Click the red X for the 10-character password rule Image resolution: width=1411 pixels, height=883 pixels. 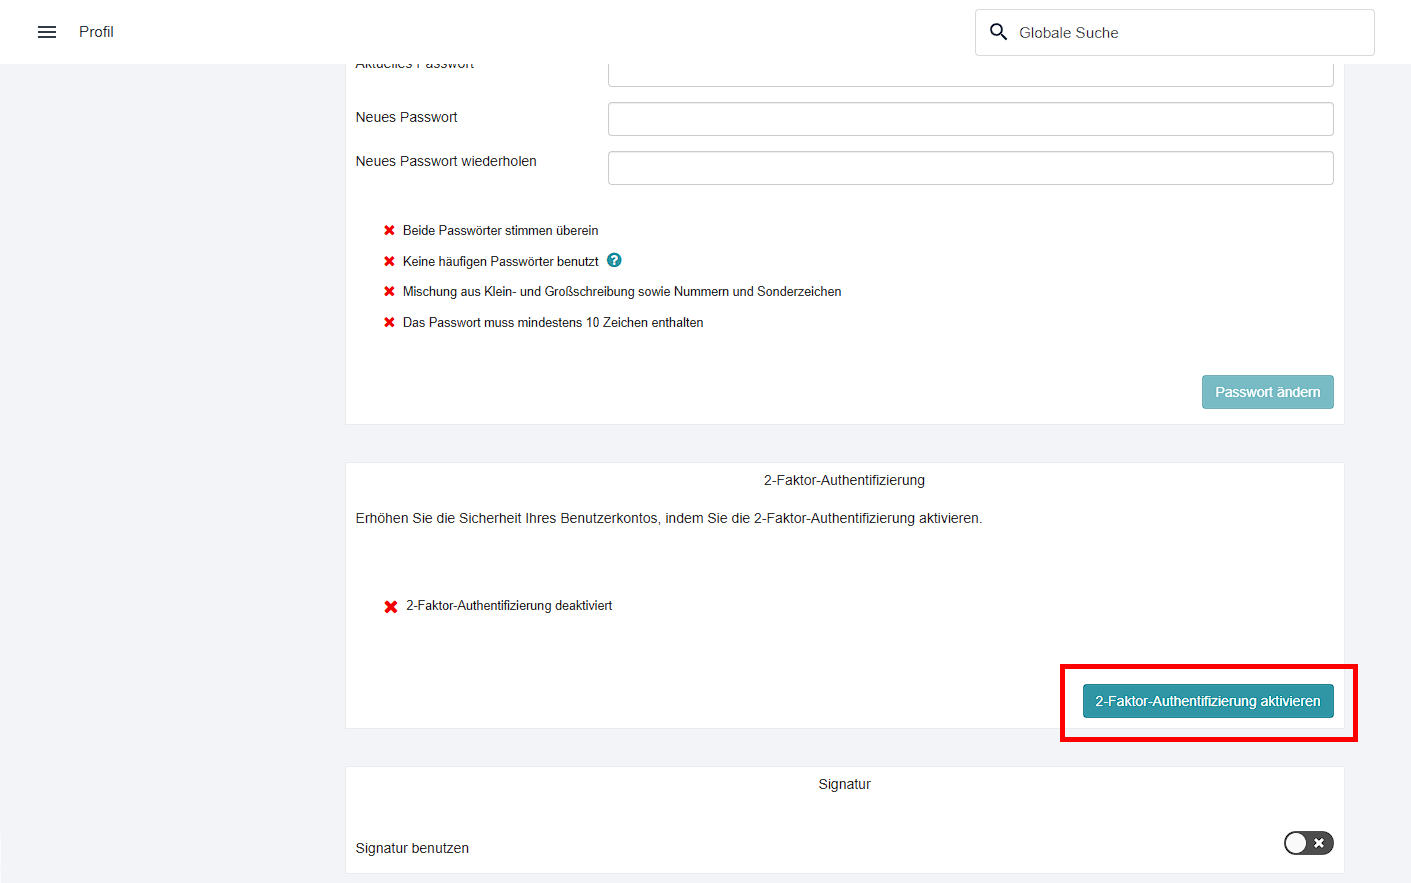389,321
